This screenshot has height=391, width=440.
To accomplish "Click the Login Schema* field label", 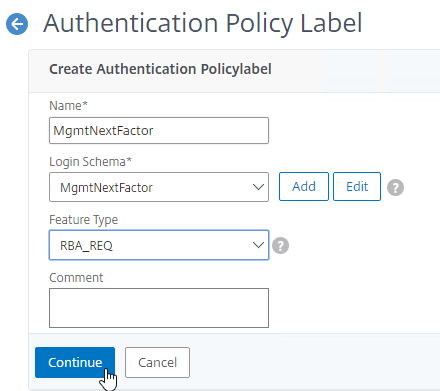I will pyautogui.click(x=90, y=162).
